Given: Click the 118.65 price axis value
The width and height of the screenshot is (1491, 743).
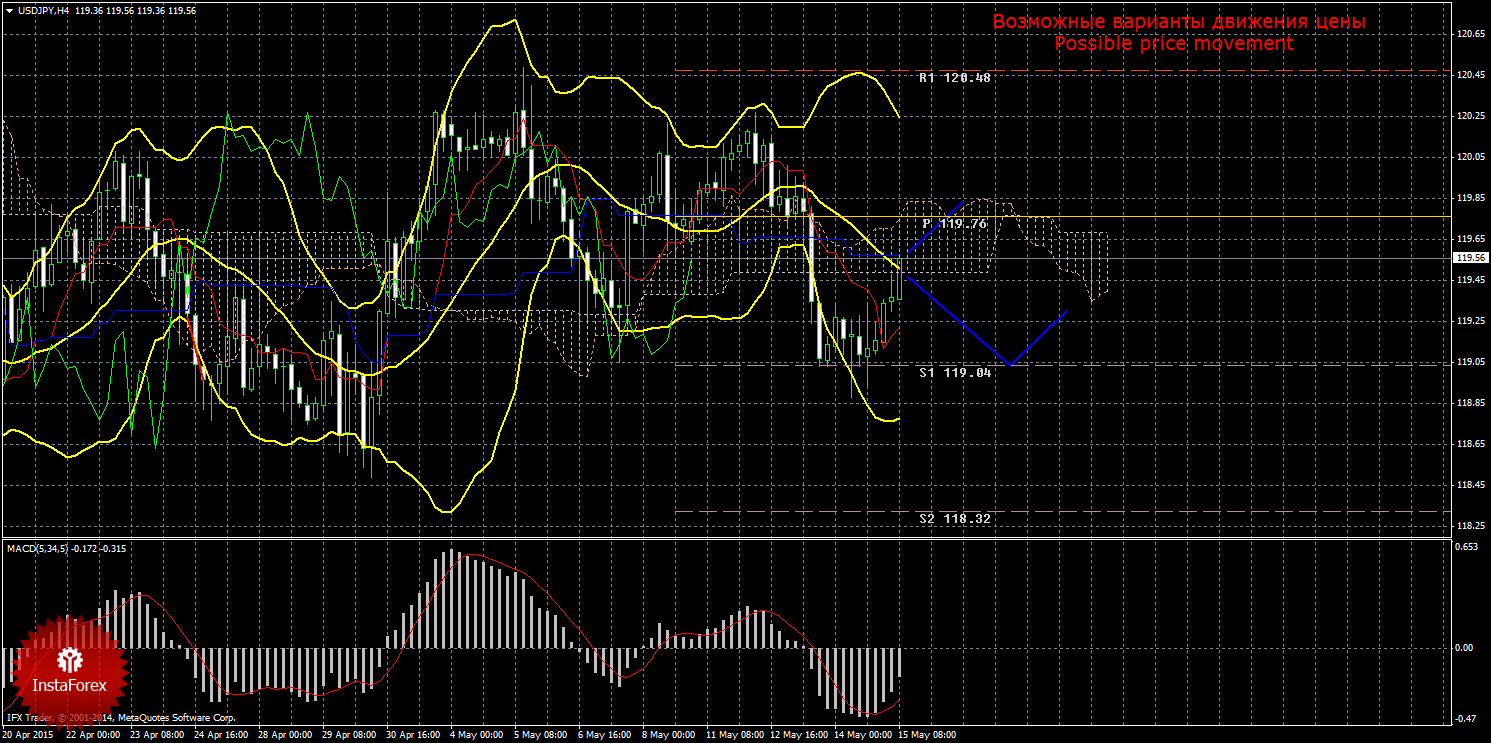Looking at the screenshot, I should 1469,444.
